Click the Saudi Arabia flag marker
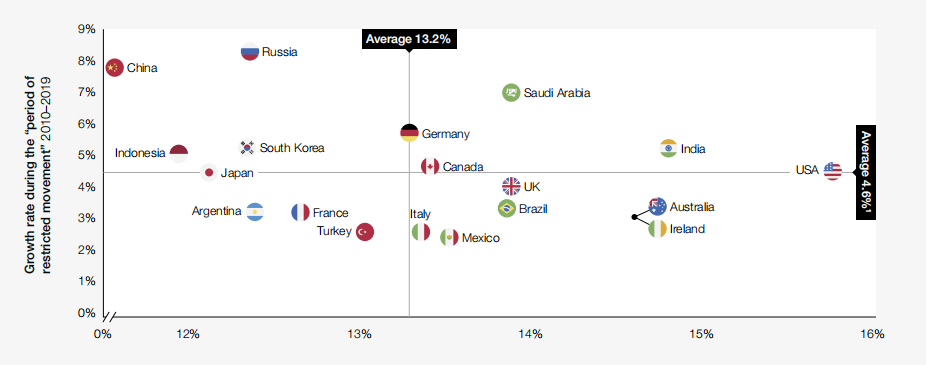The image size is (926, 365). (x=511, y=93)
